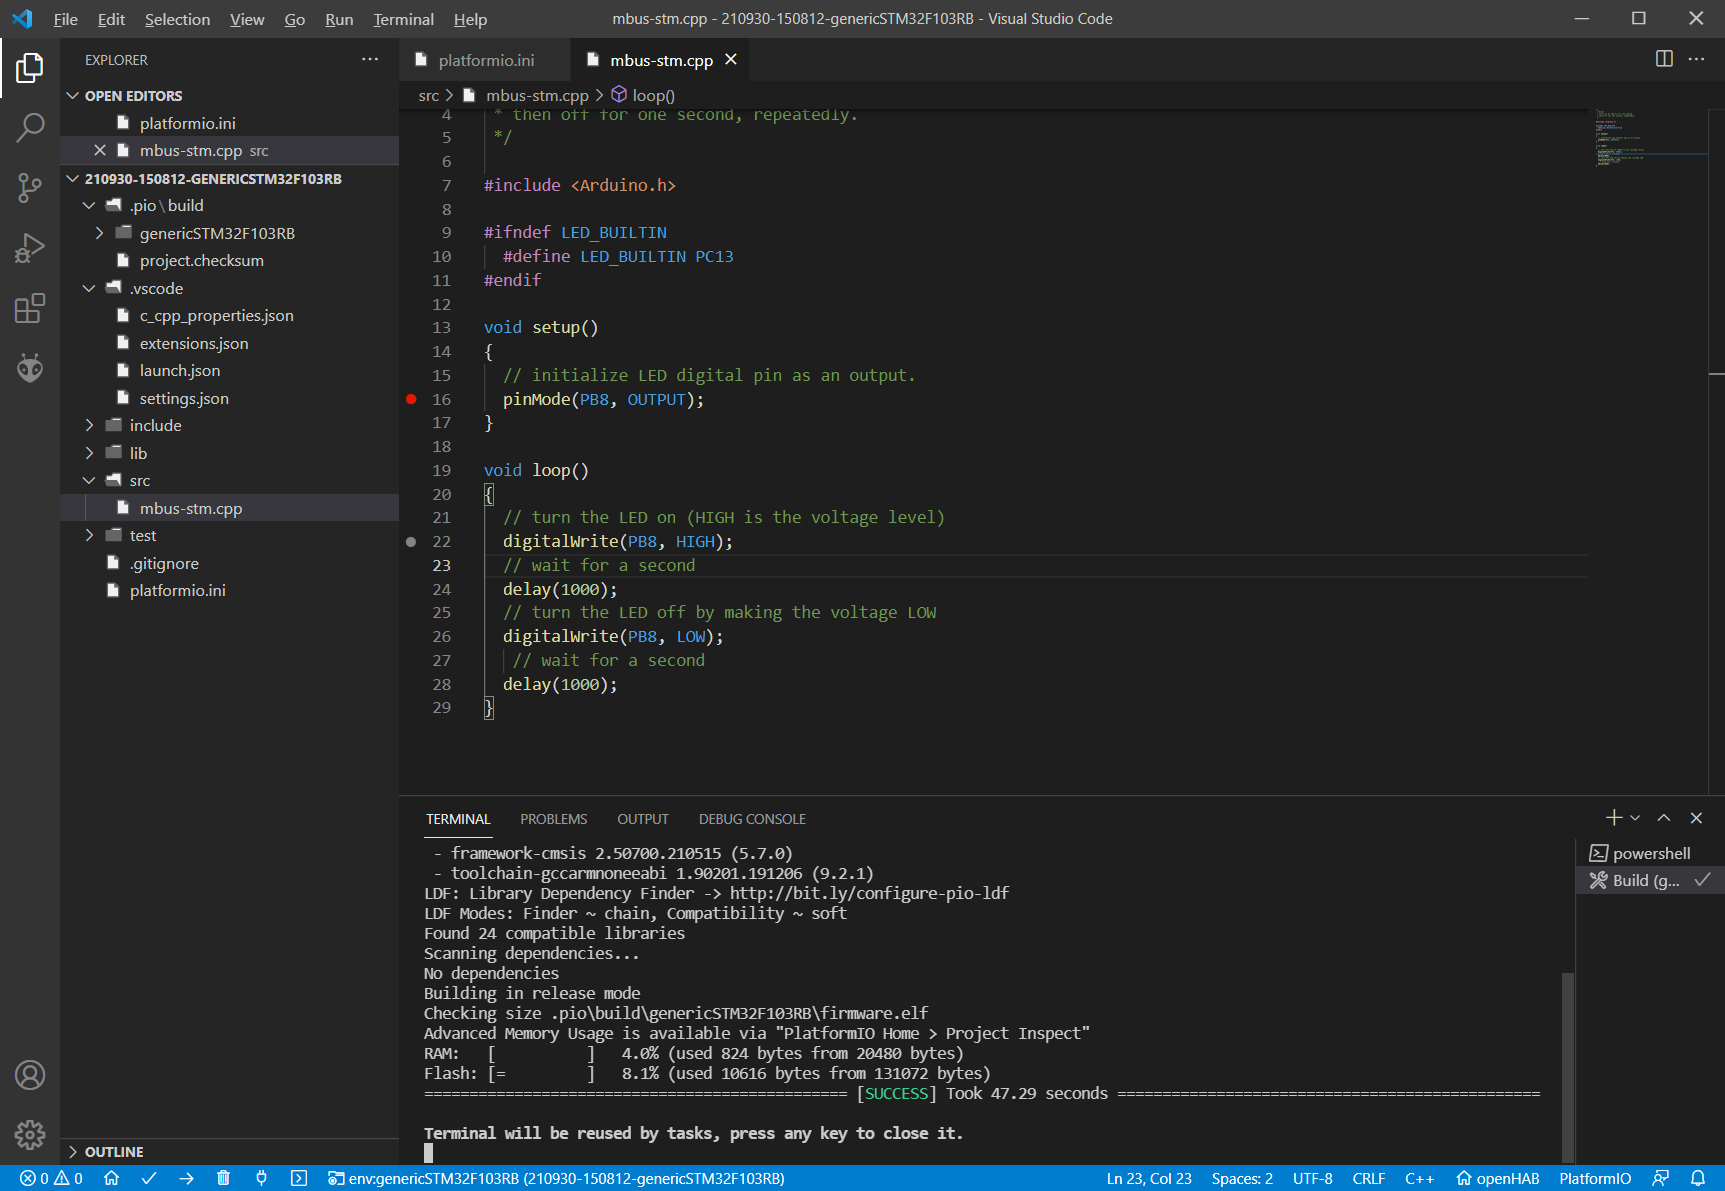This screenshot has height=1191, width=1725.
Task: Switch PlatformIO project environment in status bar
Action: [556, 1178]
